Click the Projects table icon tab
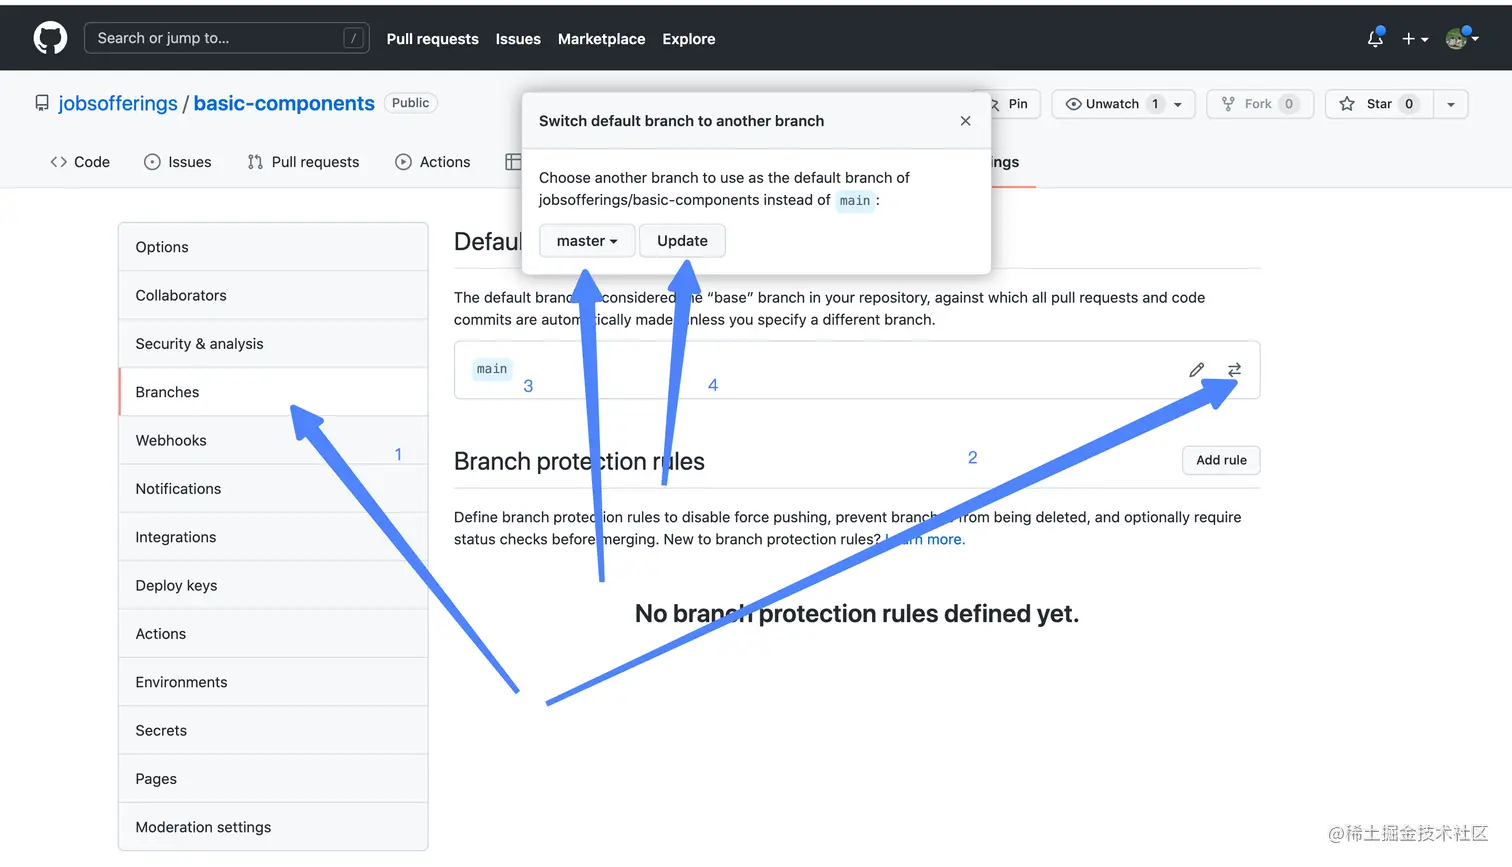The image size is (1512, 867). [x=513, y=162]
